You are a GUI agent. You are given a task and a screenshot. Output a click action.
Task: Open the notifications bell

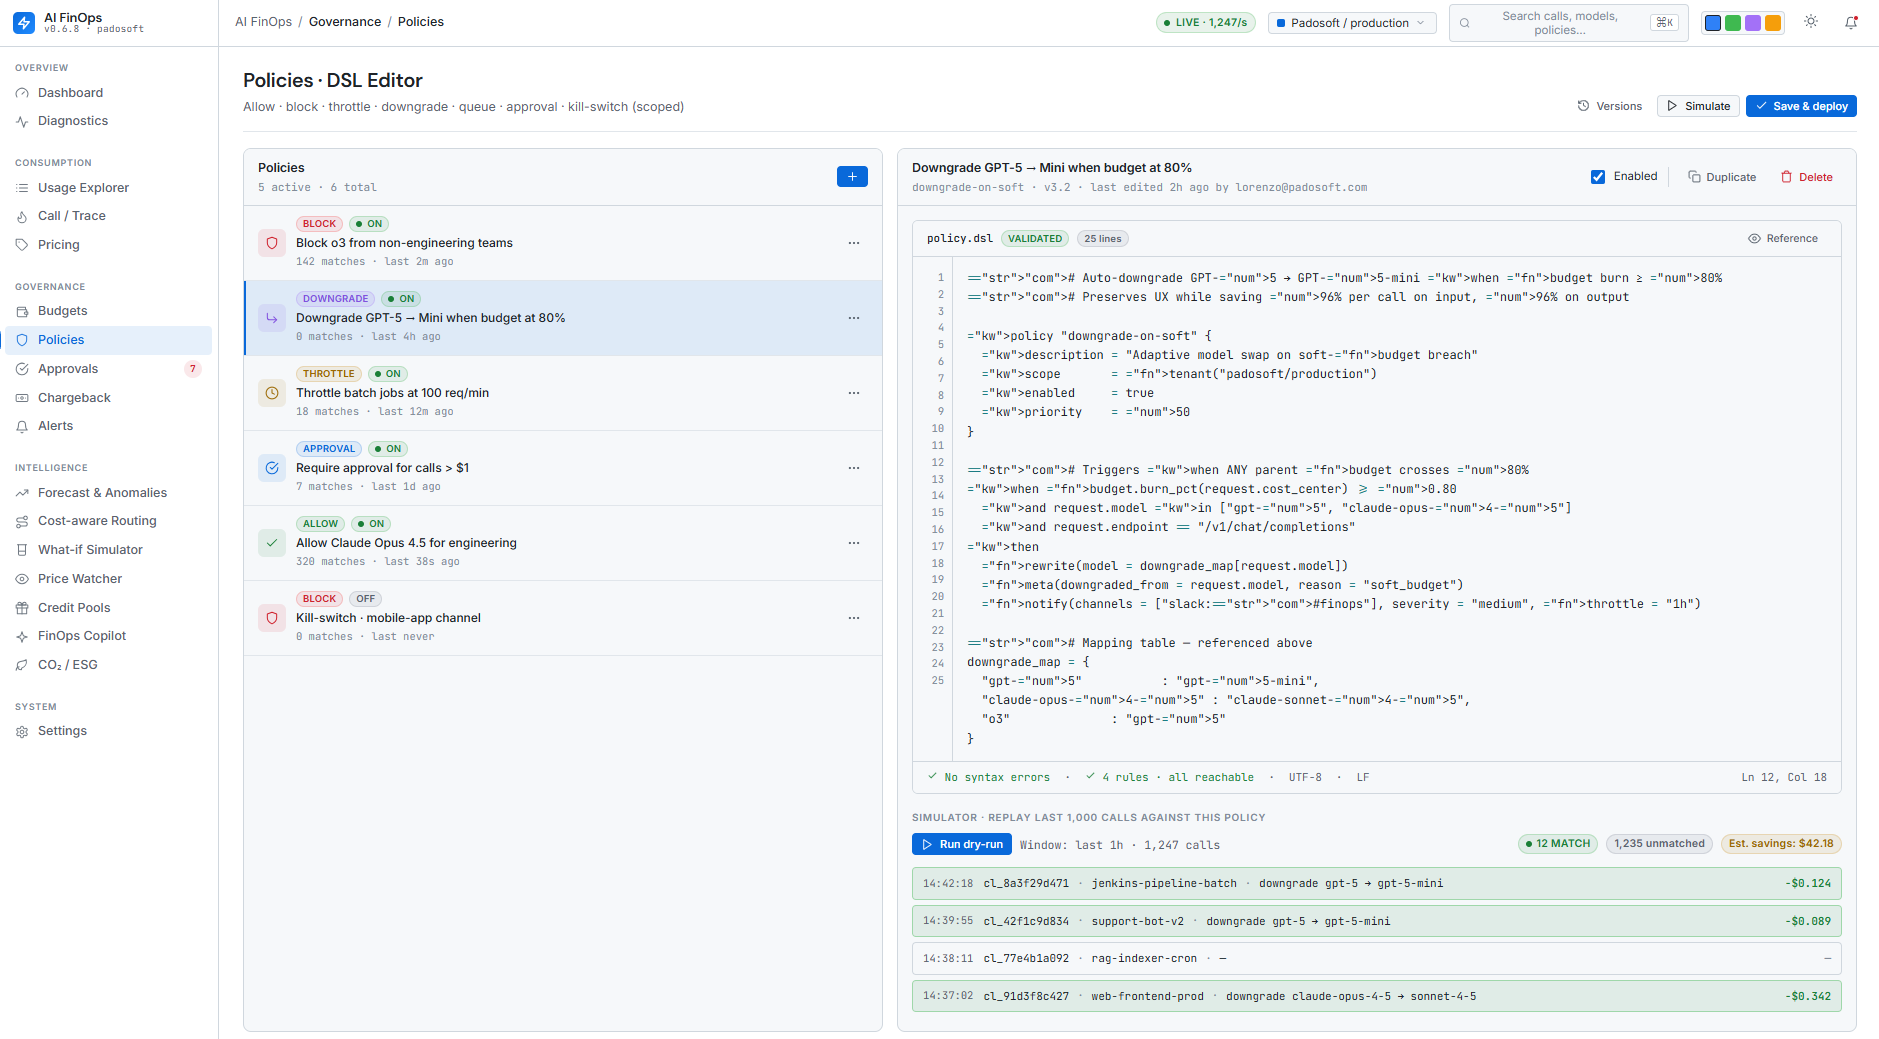(1851, 22)
